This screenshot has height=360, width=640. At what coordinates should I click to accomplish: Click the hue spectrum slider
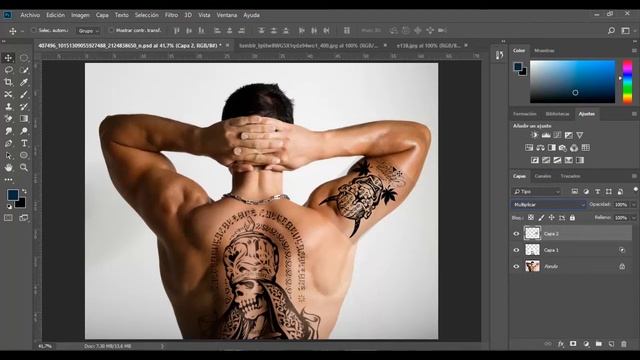tap(627, 82)
